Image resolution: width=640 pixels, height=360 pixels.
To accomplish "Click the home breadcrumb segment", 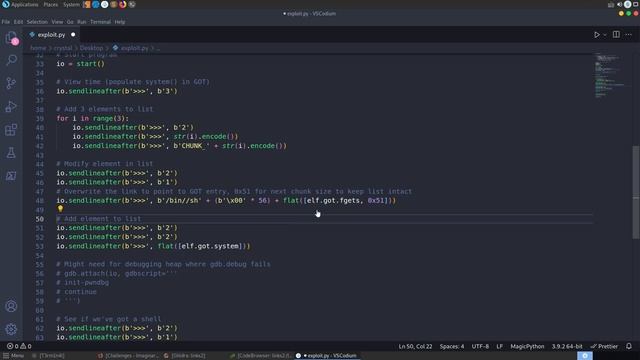I will pyautogui.click(x=38, y=48).
